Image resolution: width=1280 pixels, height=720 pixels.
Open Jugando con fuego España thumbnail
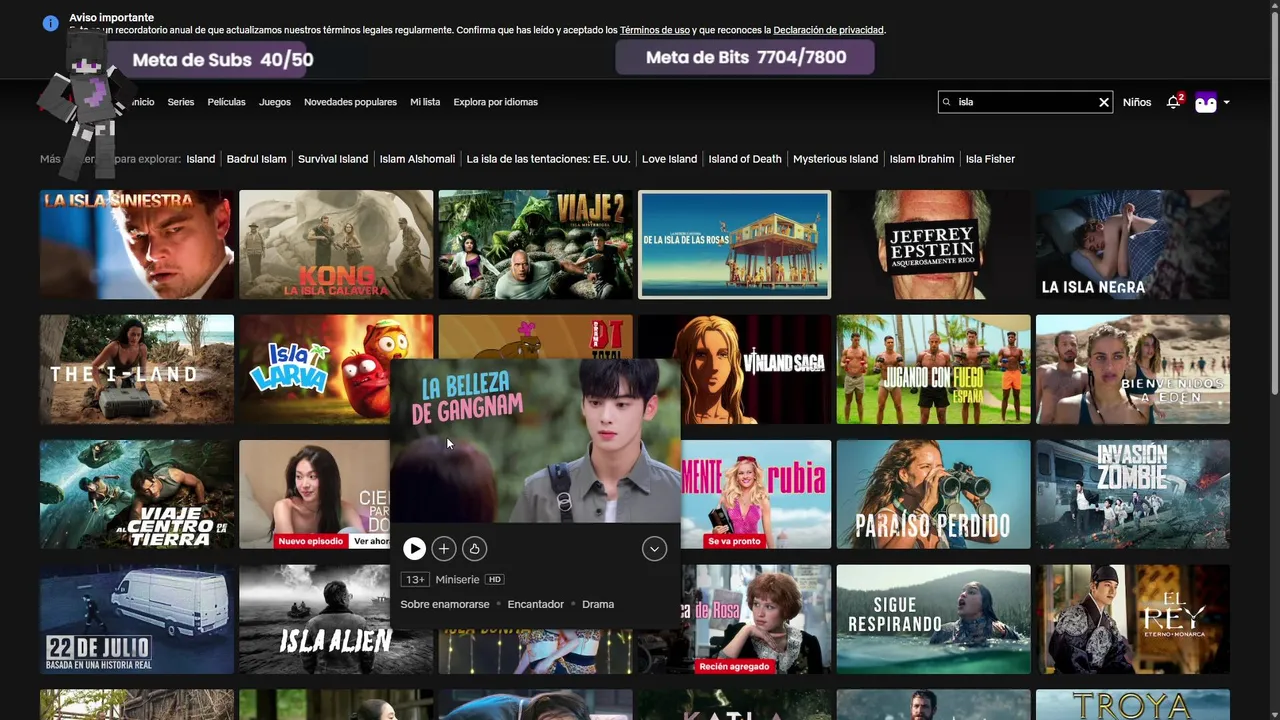click(x=933, y=369)
